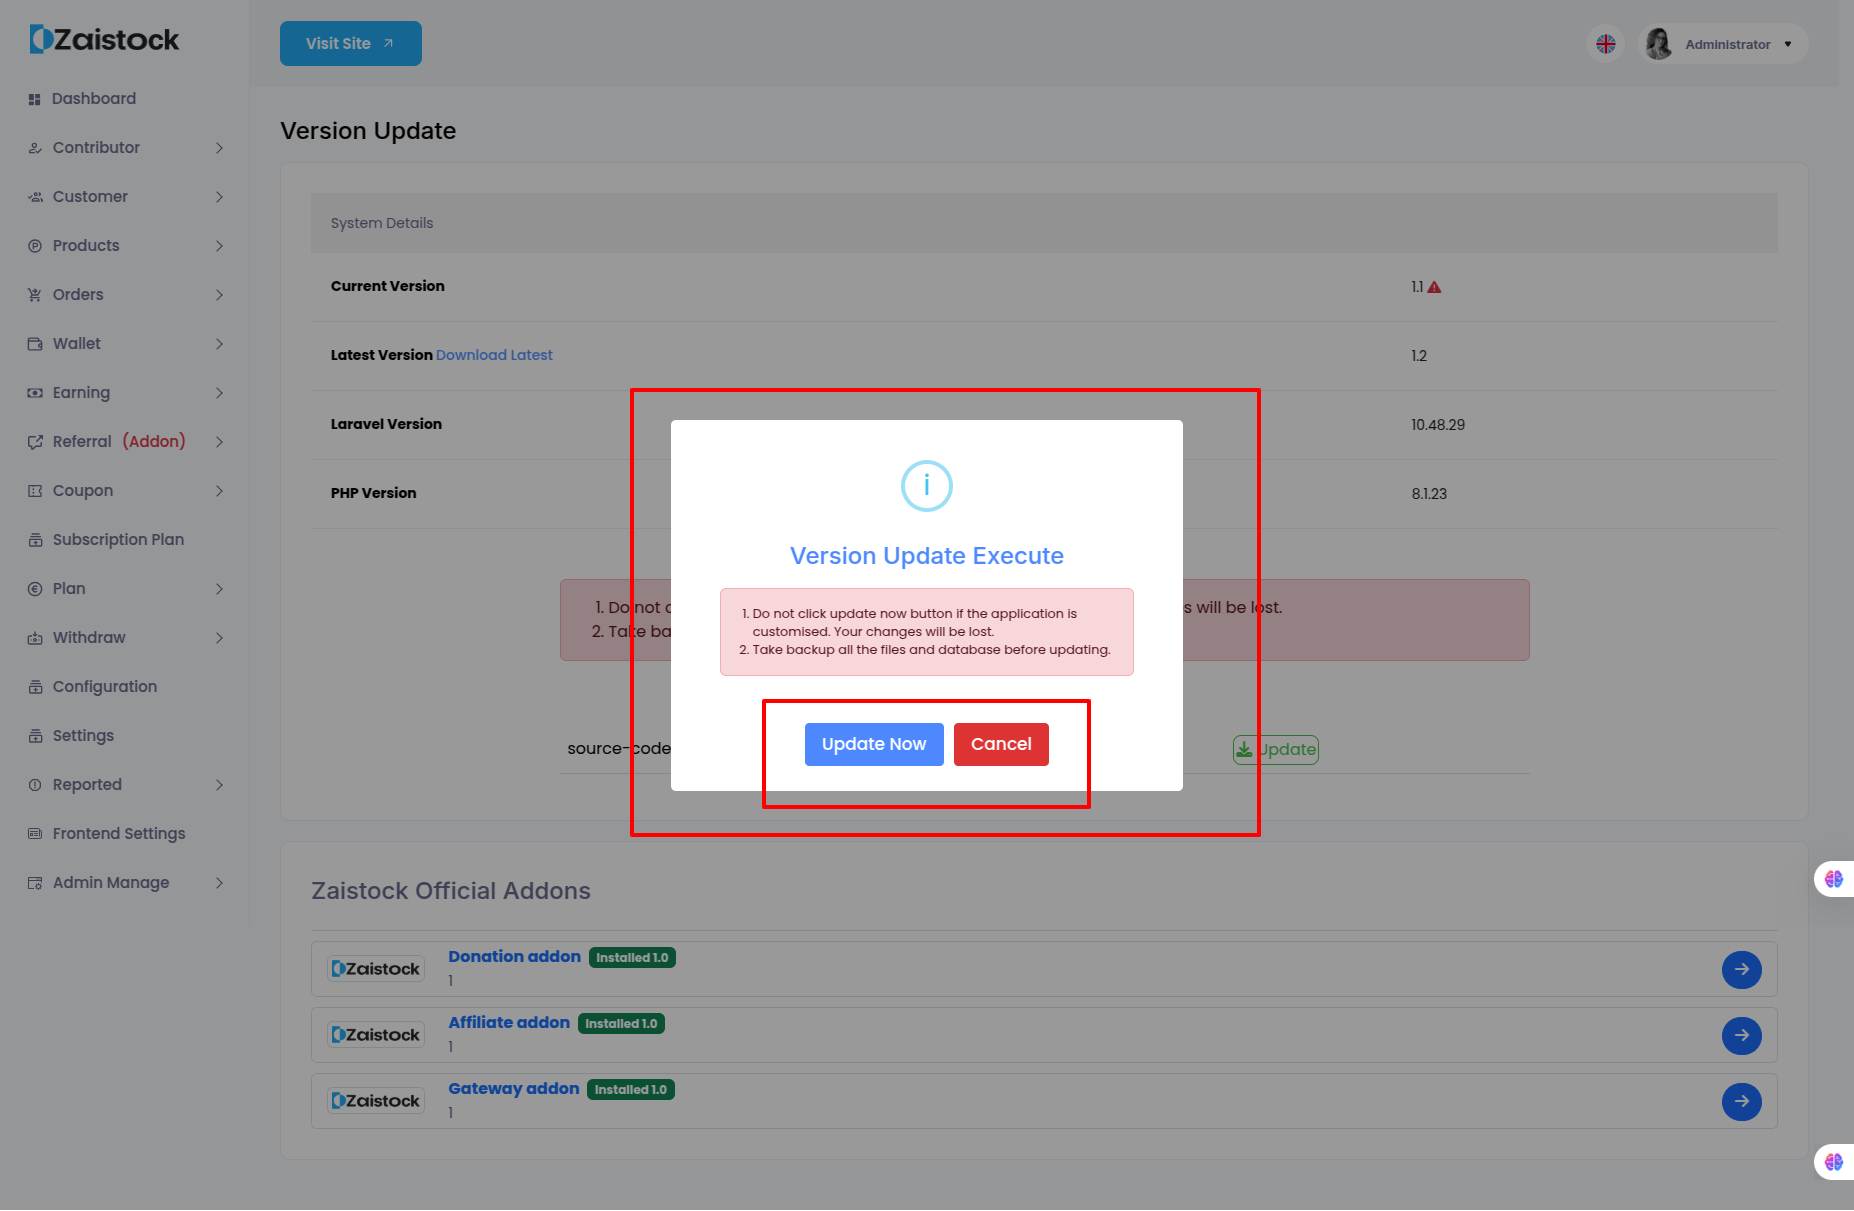The image size is (1854, 1211).
Task: Click the Settings sidebar icon
Action: click(x=34, y=736)
